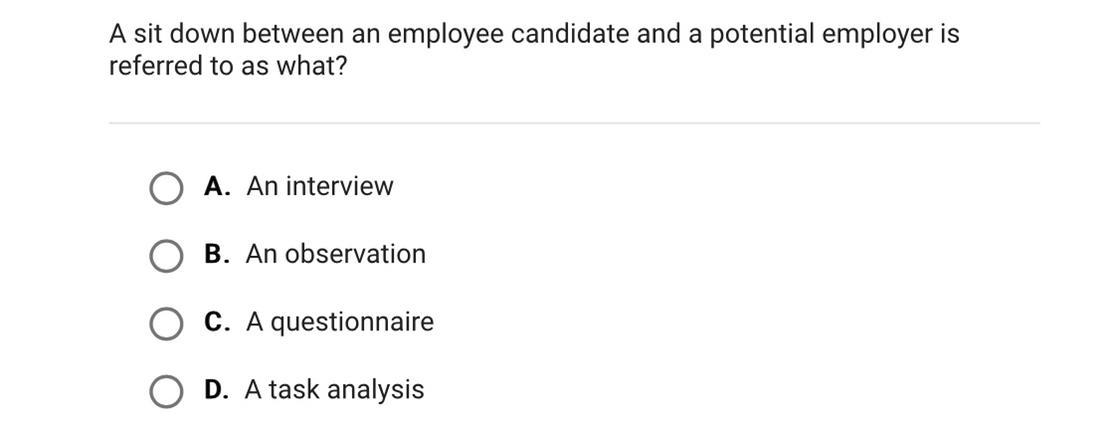The image size is (1118, 432).
Task: Select the radio button for option B
Action: [x=166, y=255]
